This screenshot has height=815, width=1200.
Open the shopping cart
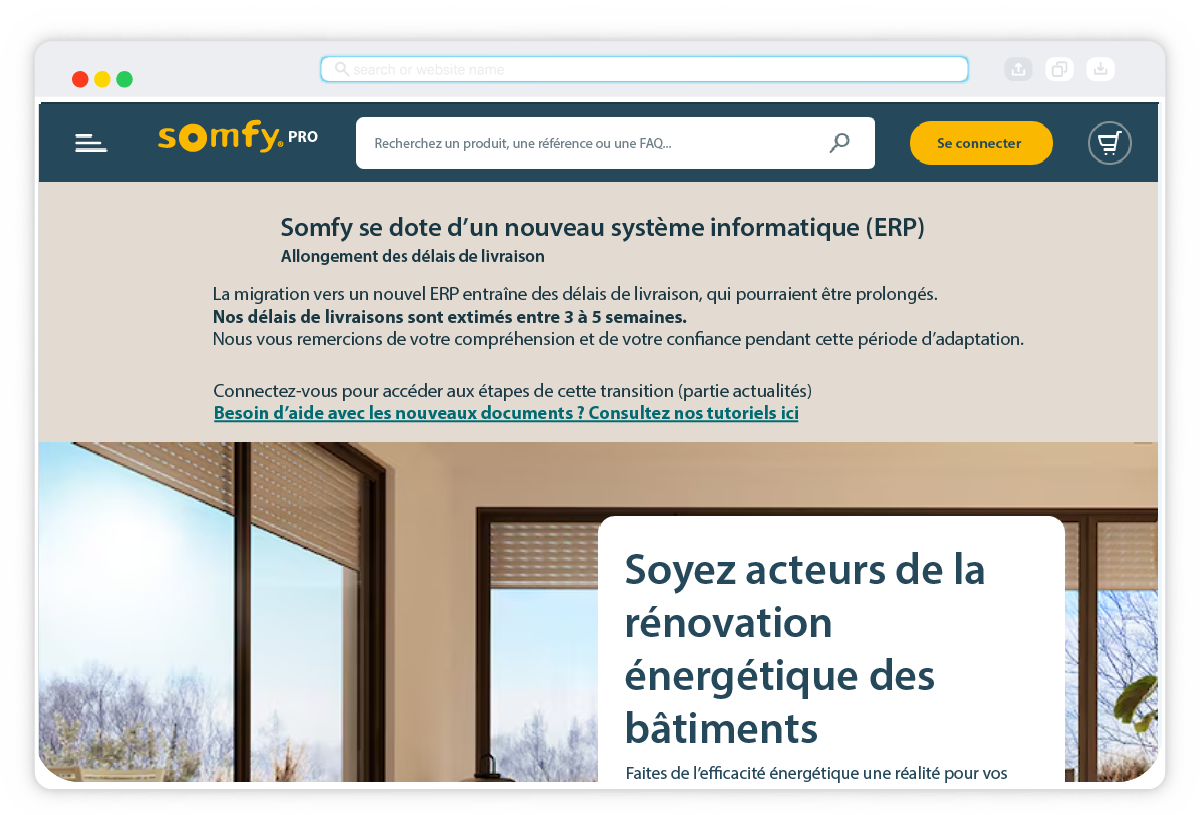point(1109,143)
